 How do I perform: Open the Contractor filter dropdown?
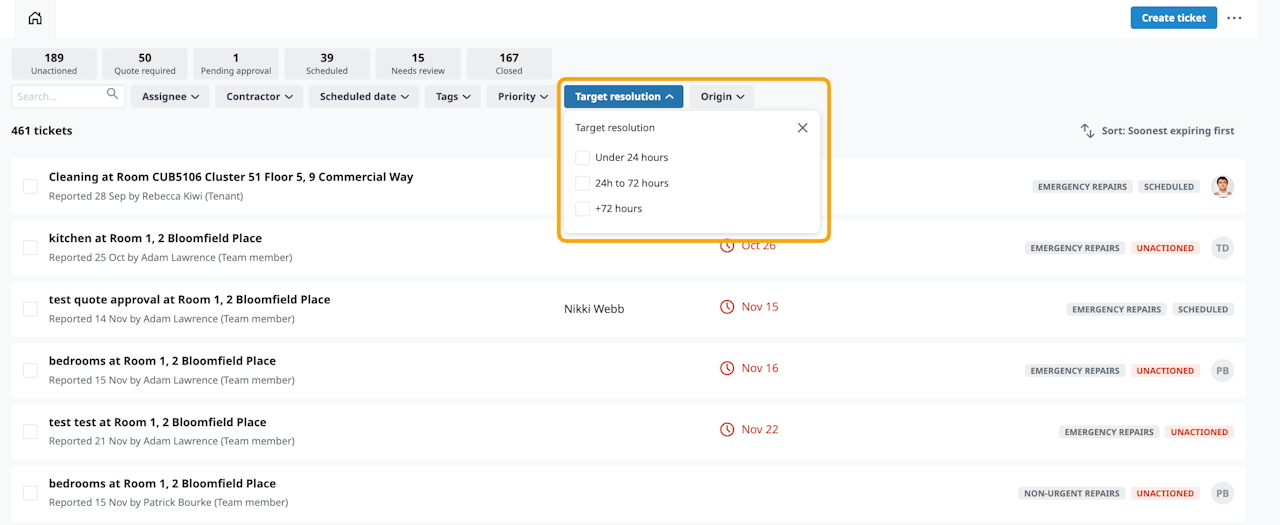pos(259,97)
